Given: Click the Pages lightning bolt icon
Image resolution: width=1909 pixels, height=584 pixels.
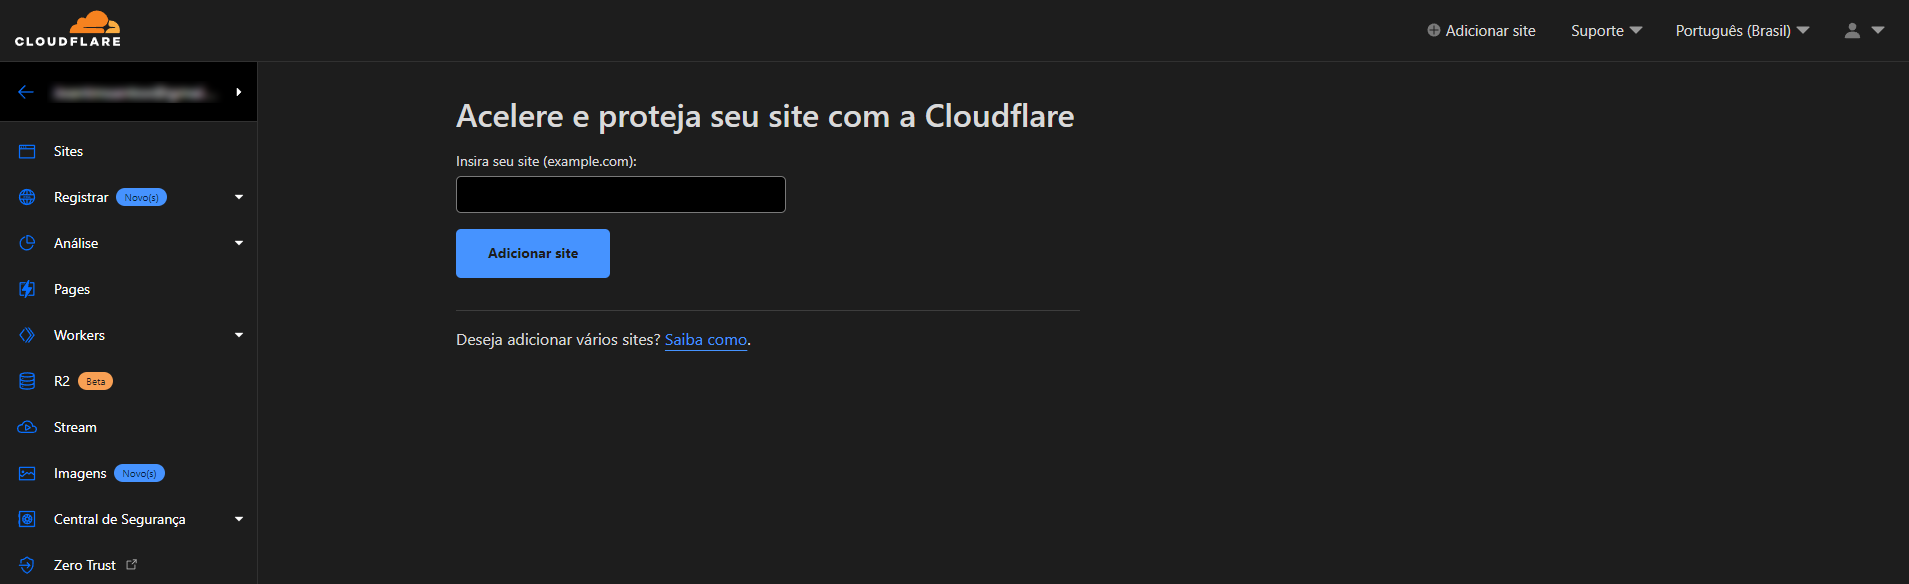Looking at the screenshot, I should (27, 289).
